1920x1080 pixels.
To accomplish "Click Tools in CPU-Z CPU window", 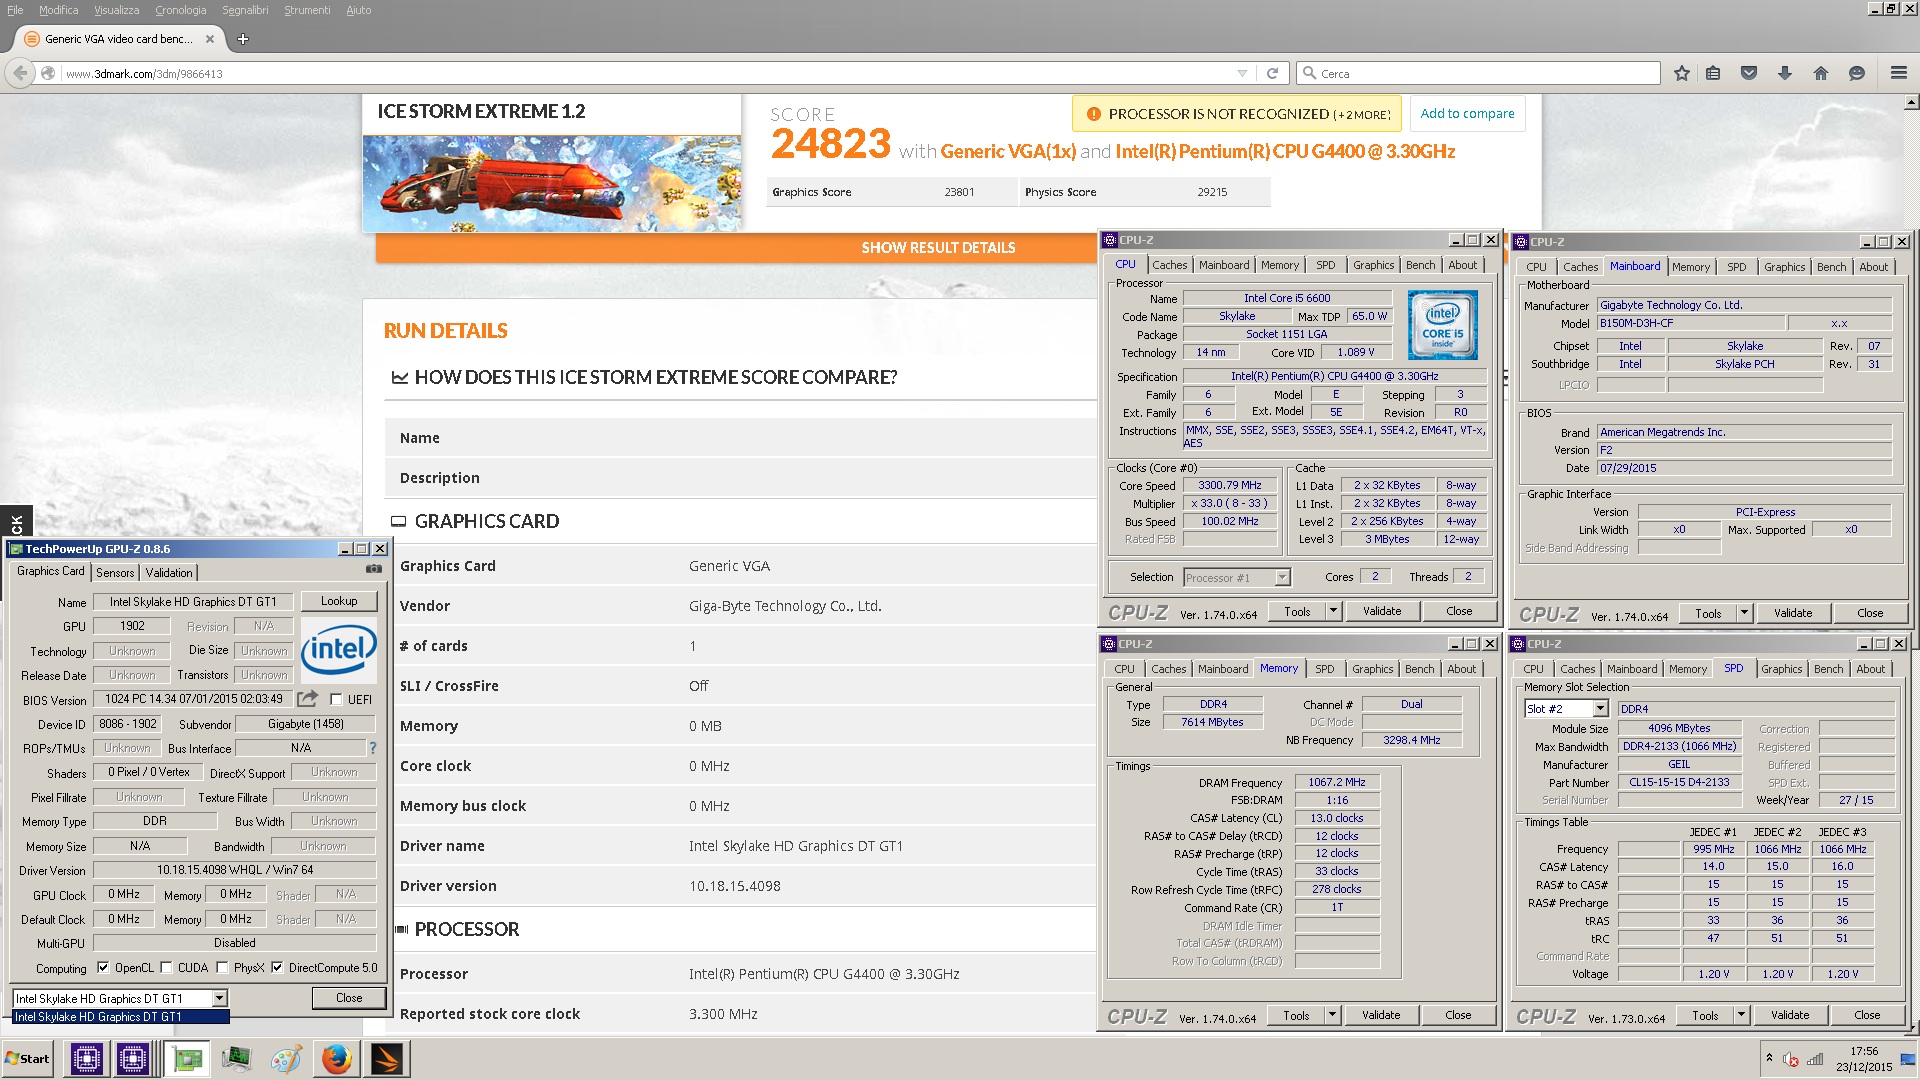I will click(x=1297, y=611).
